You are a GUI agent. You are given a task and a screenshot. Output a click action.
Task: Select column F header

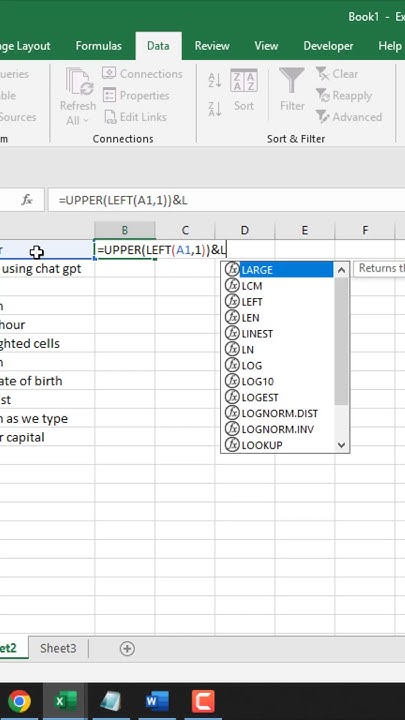tap(365, 230)
